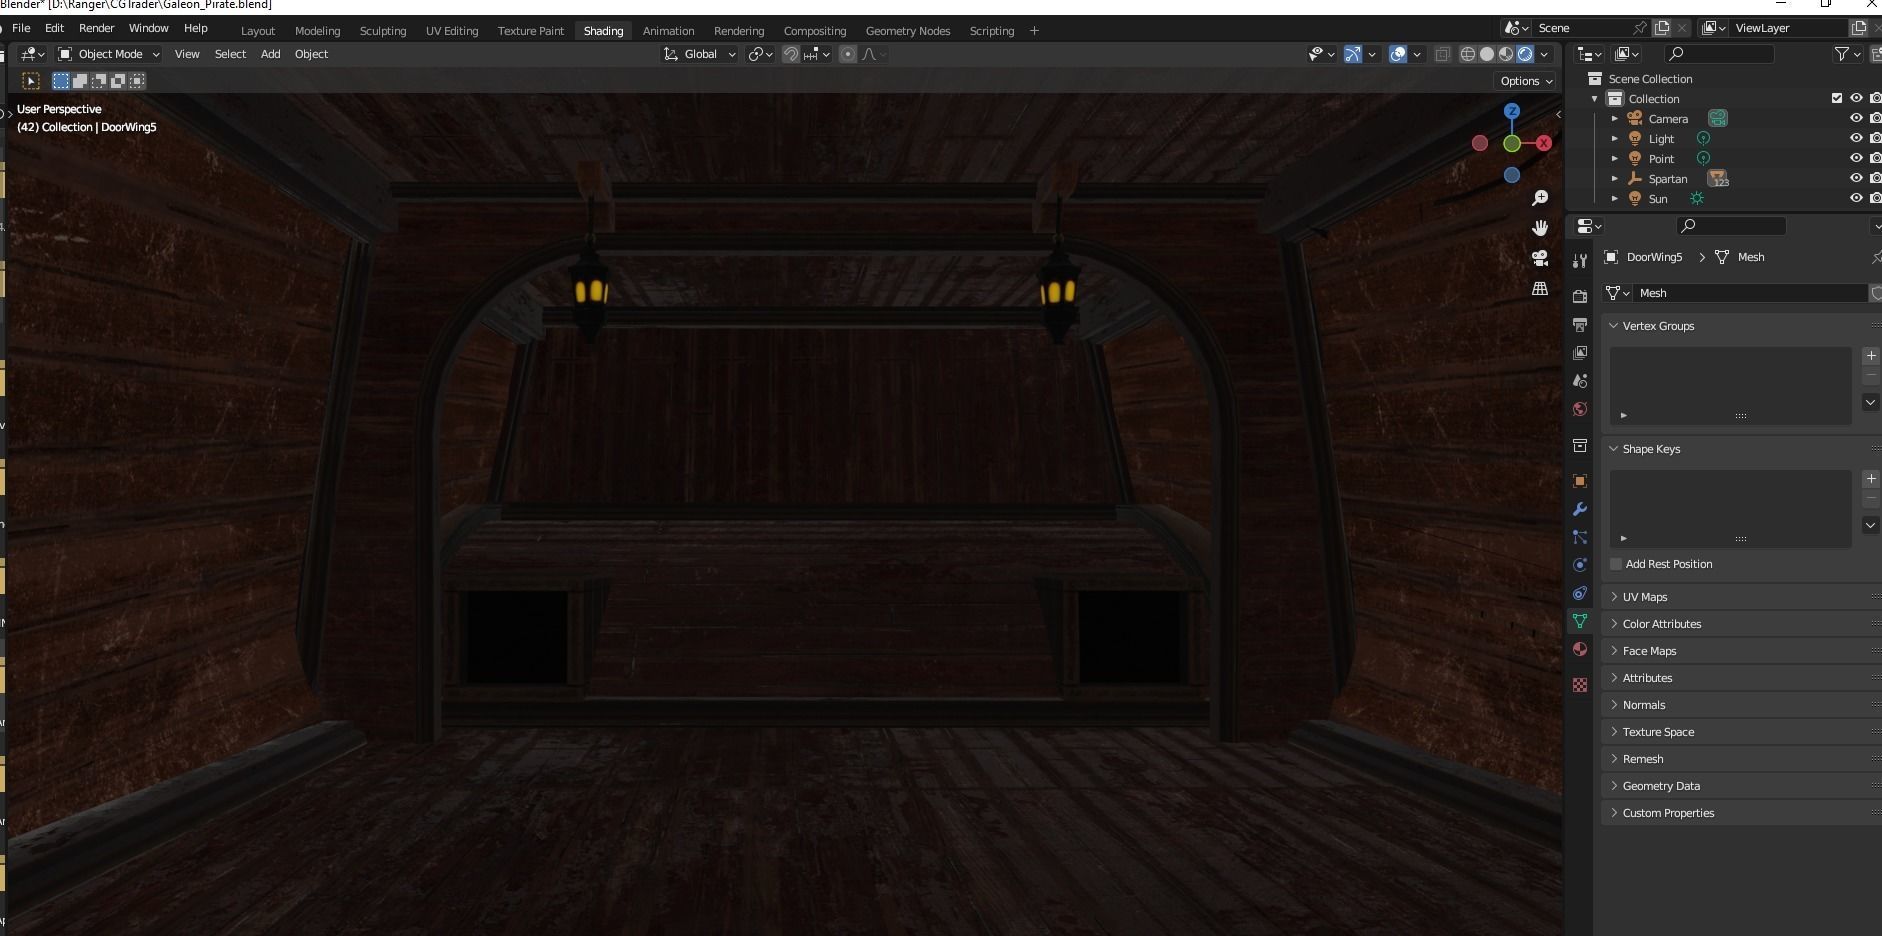Open the viewport shading settings dropdown arrow
Screen dimensions: 1882x936
coord(1545,54)
